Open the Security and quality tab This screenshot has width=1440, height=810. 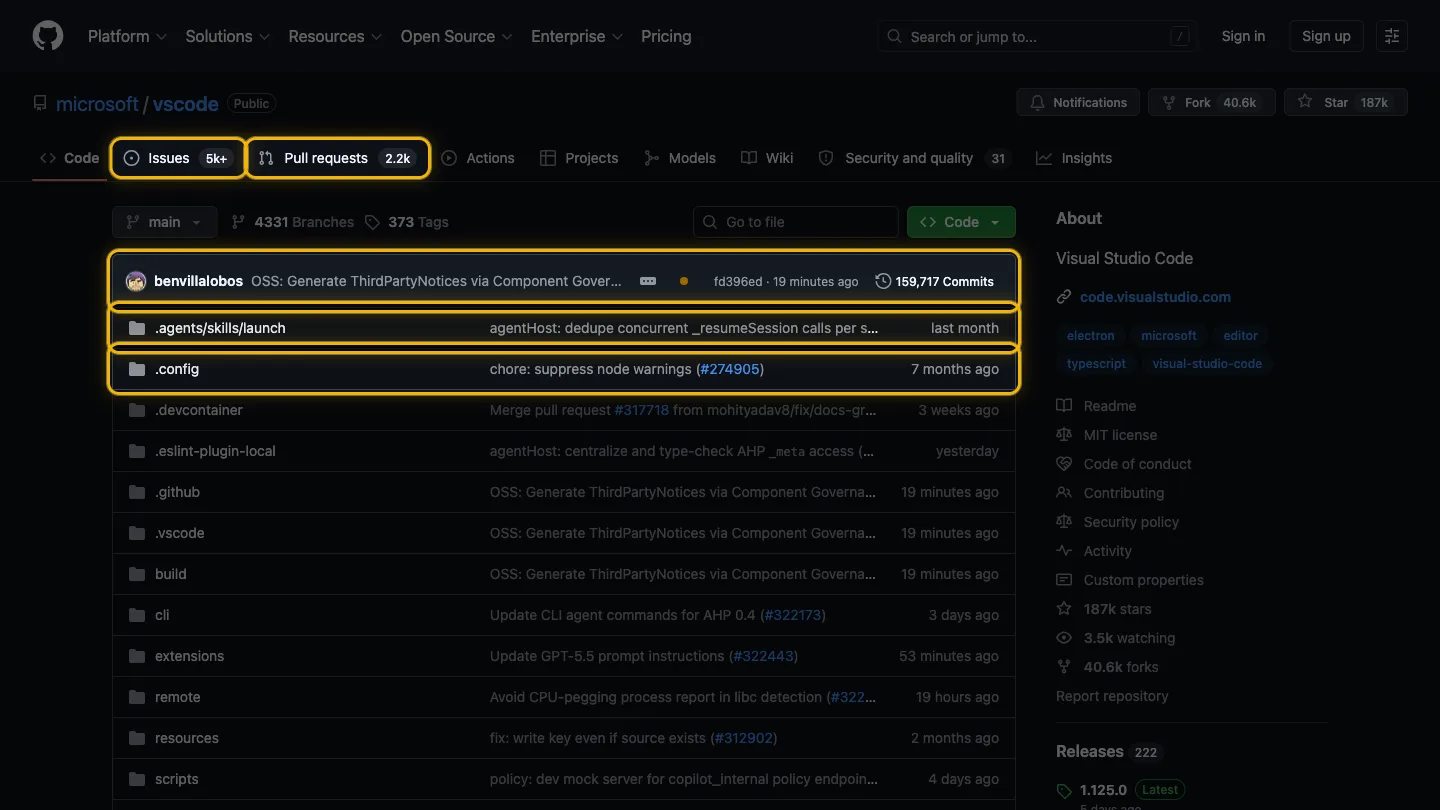pyautogui.click(x=914, y=158)
